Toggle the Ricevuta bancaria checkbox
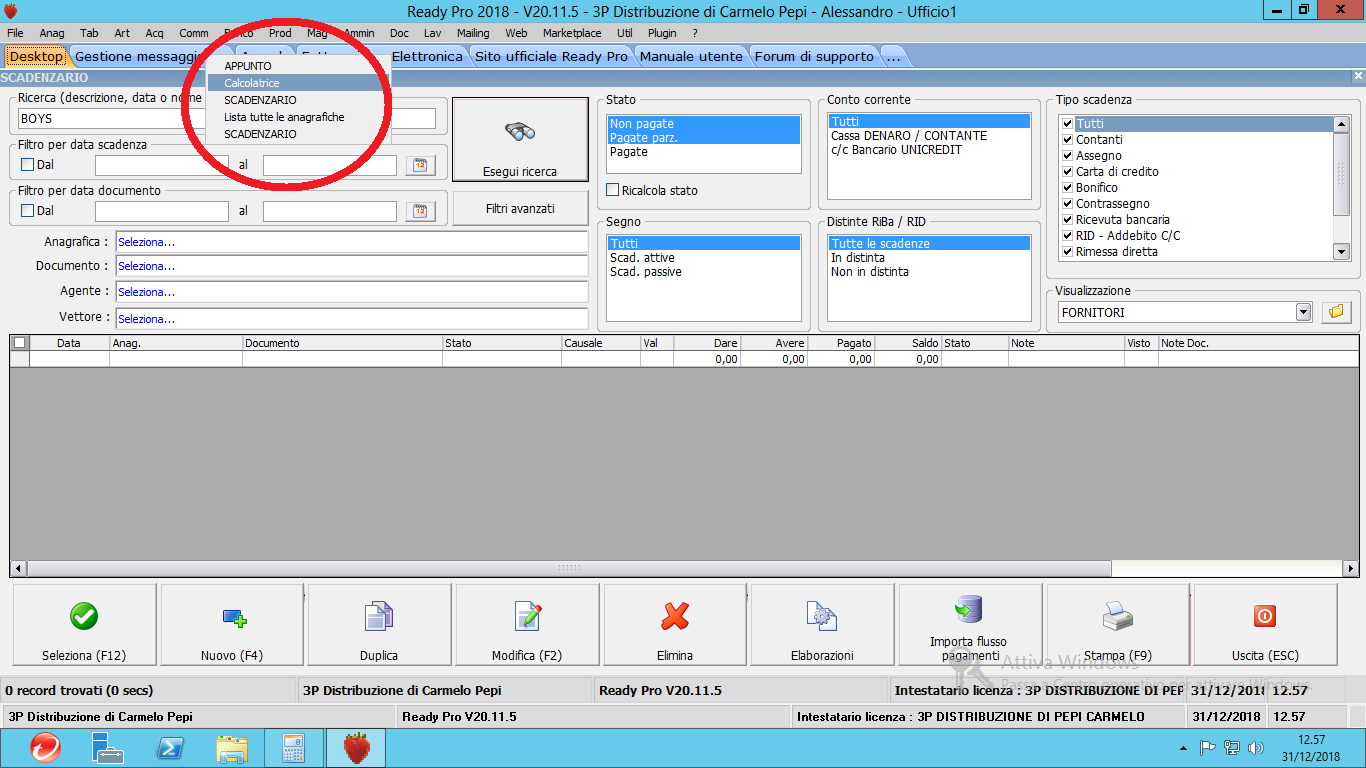This screenshot has height=768, width=1366. tap(1068, 220)
